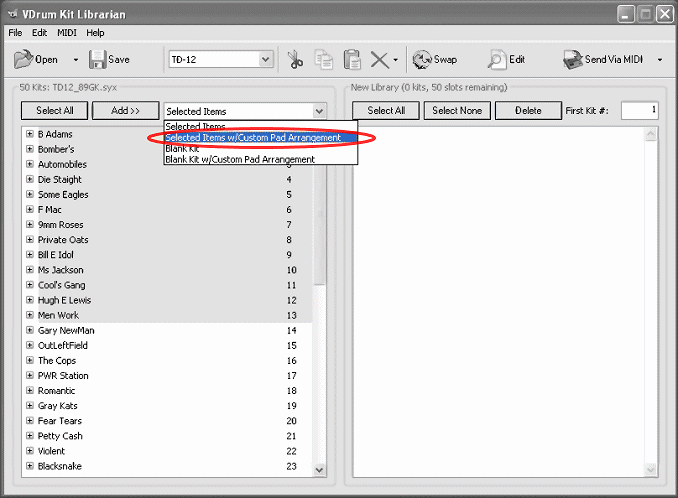The image size is (678, 498).
Task: Click the Edit kit icon
Action: (x=496, y=60)
